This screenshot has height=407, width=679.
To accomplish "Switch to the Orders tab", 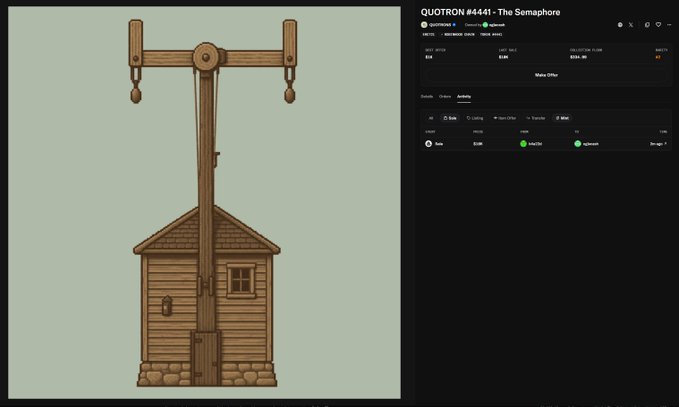I will coord(445,97).
